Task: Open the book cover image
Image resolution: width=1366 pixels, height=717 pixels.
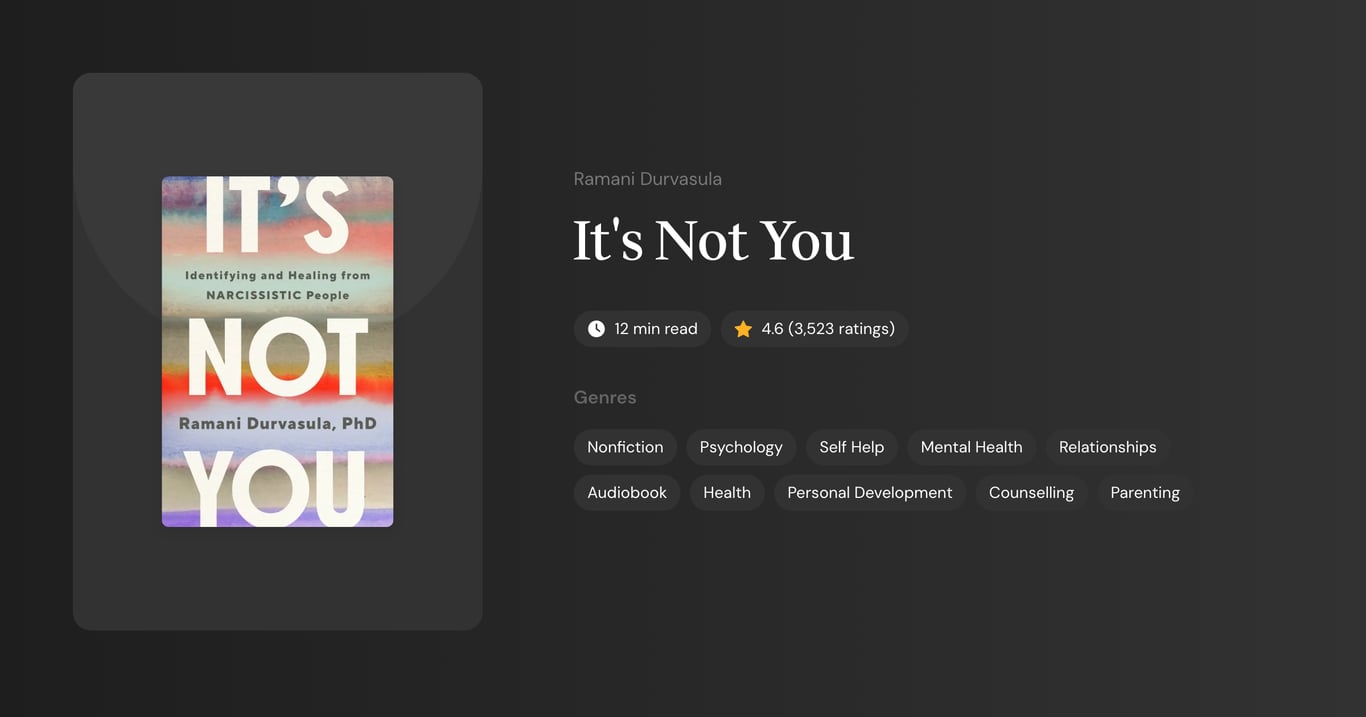Action: [x=277, y=351]
